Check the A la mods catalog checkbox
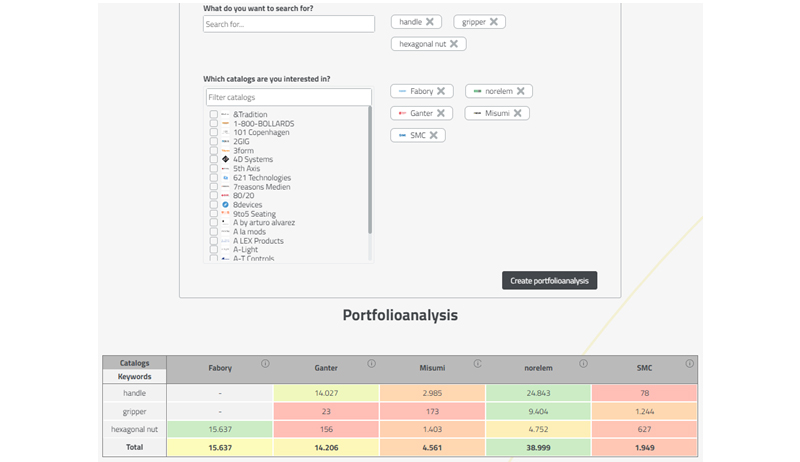 (x=214, y=232)
